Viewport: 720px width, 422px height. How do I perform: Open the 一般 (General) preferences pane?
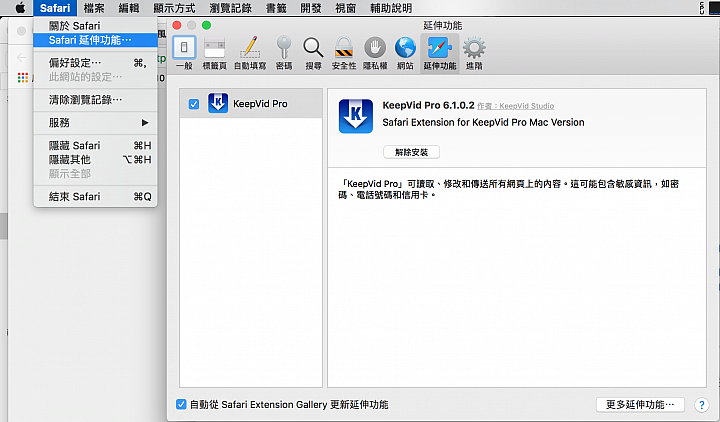click(184, 53)
